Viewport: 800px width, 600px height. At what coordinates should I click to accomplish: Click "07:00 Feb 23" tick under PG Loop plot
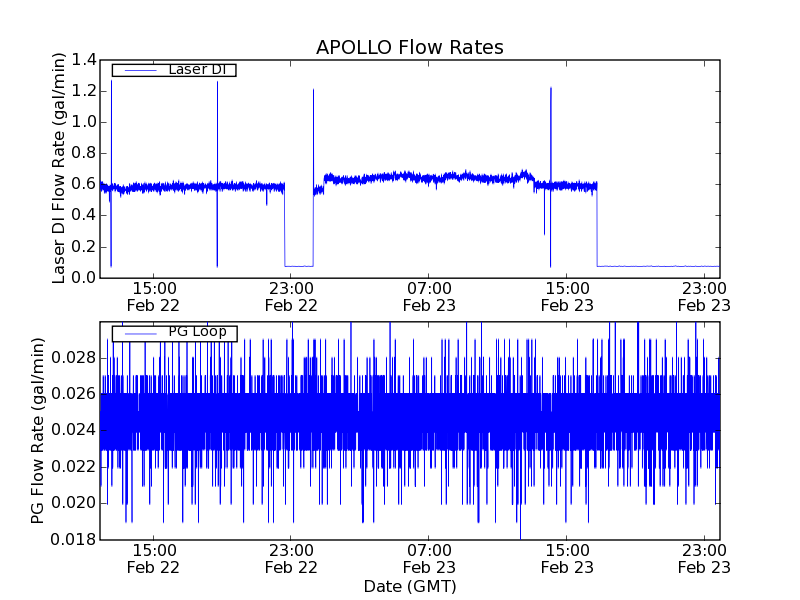click(x=429, y=559)
